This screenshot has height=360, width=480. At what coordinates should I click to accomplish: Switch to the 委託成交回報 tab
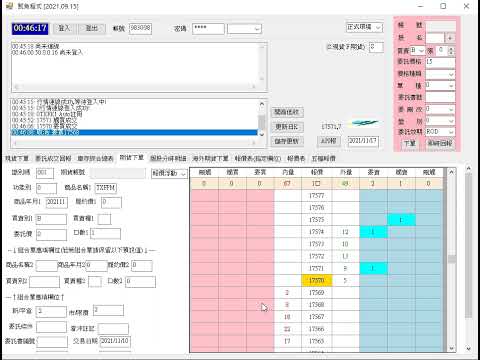[x=53, y=158]
